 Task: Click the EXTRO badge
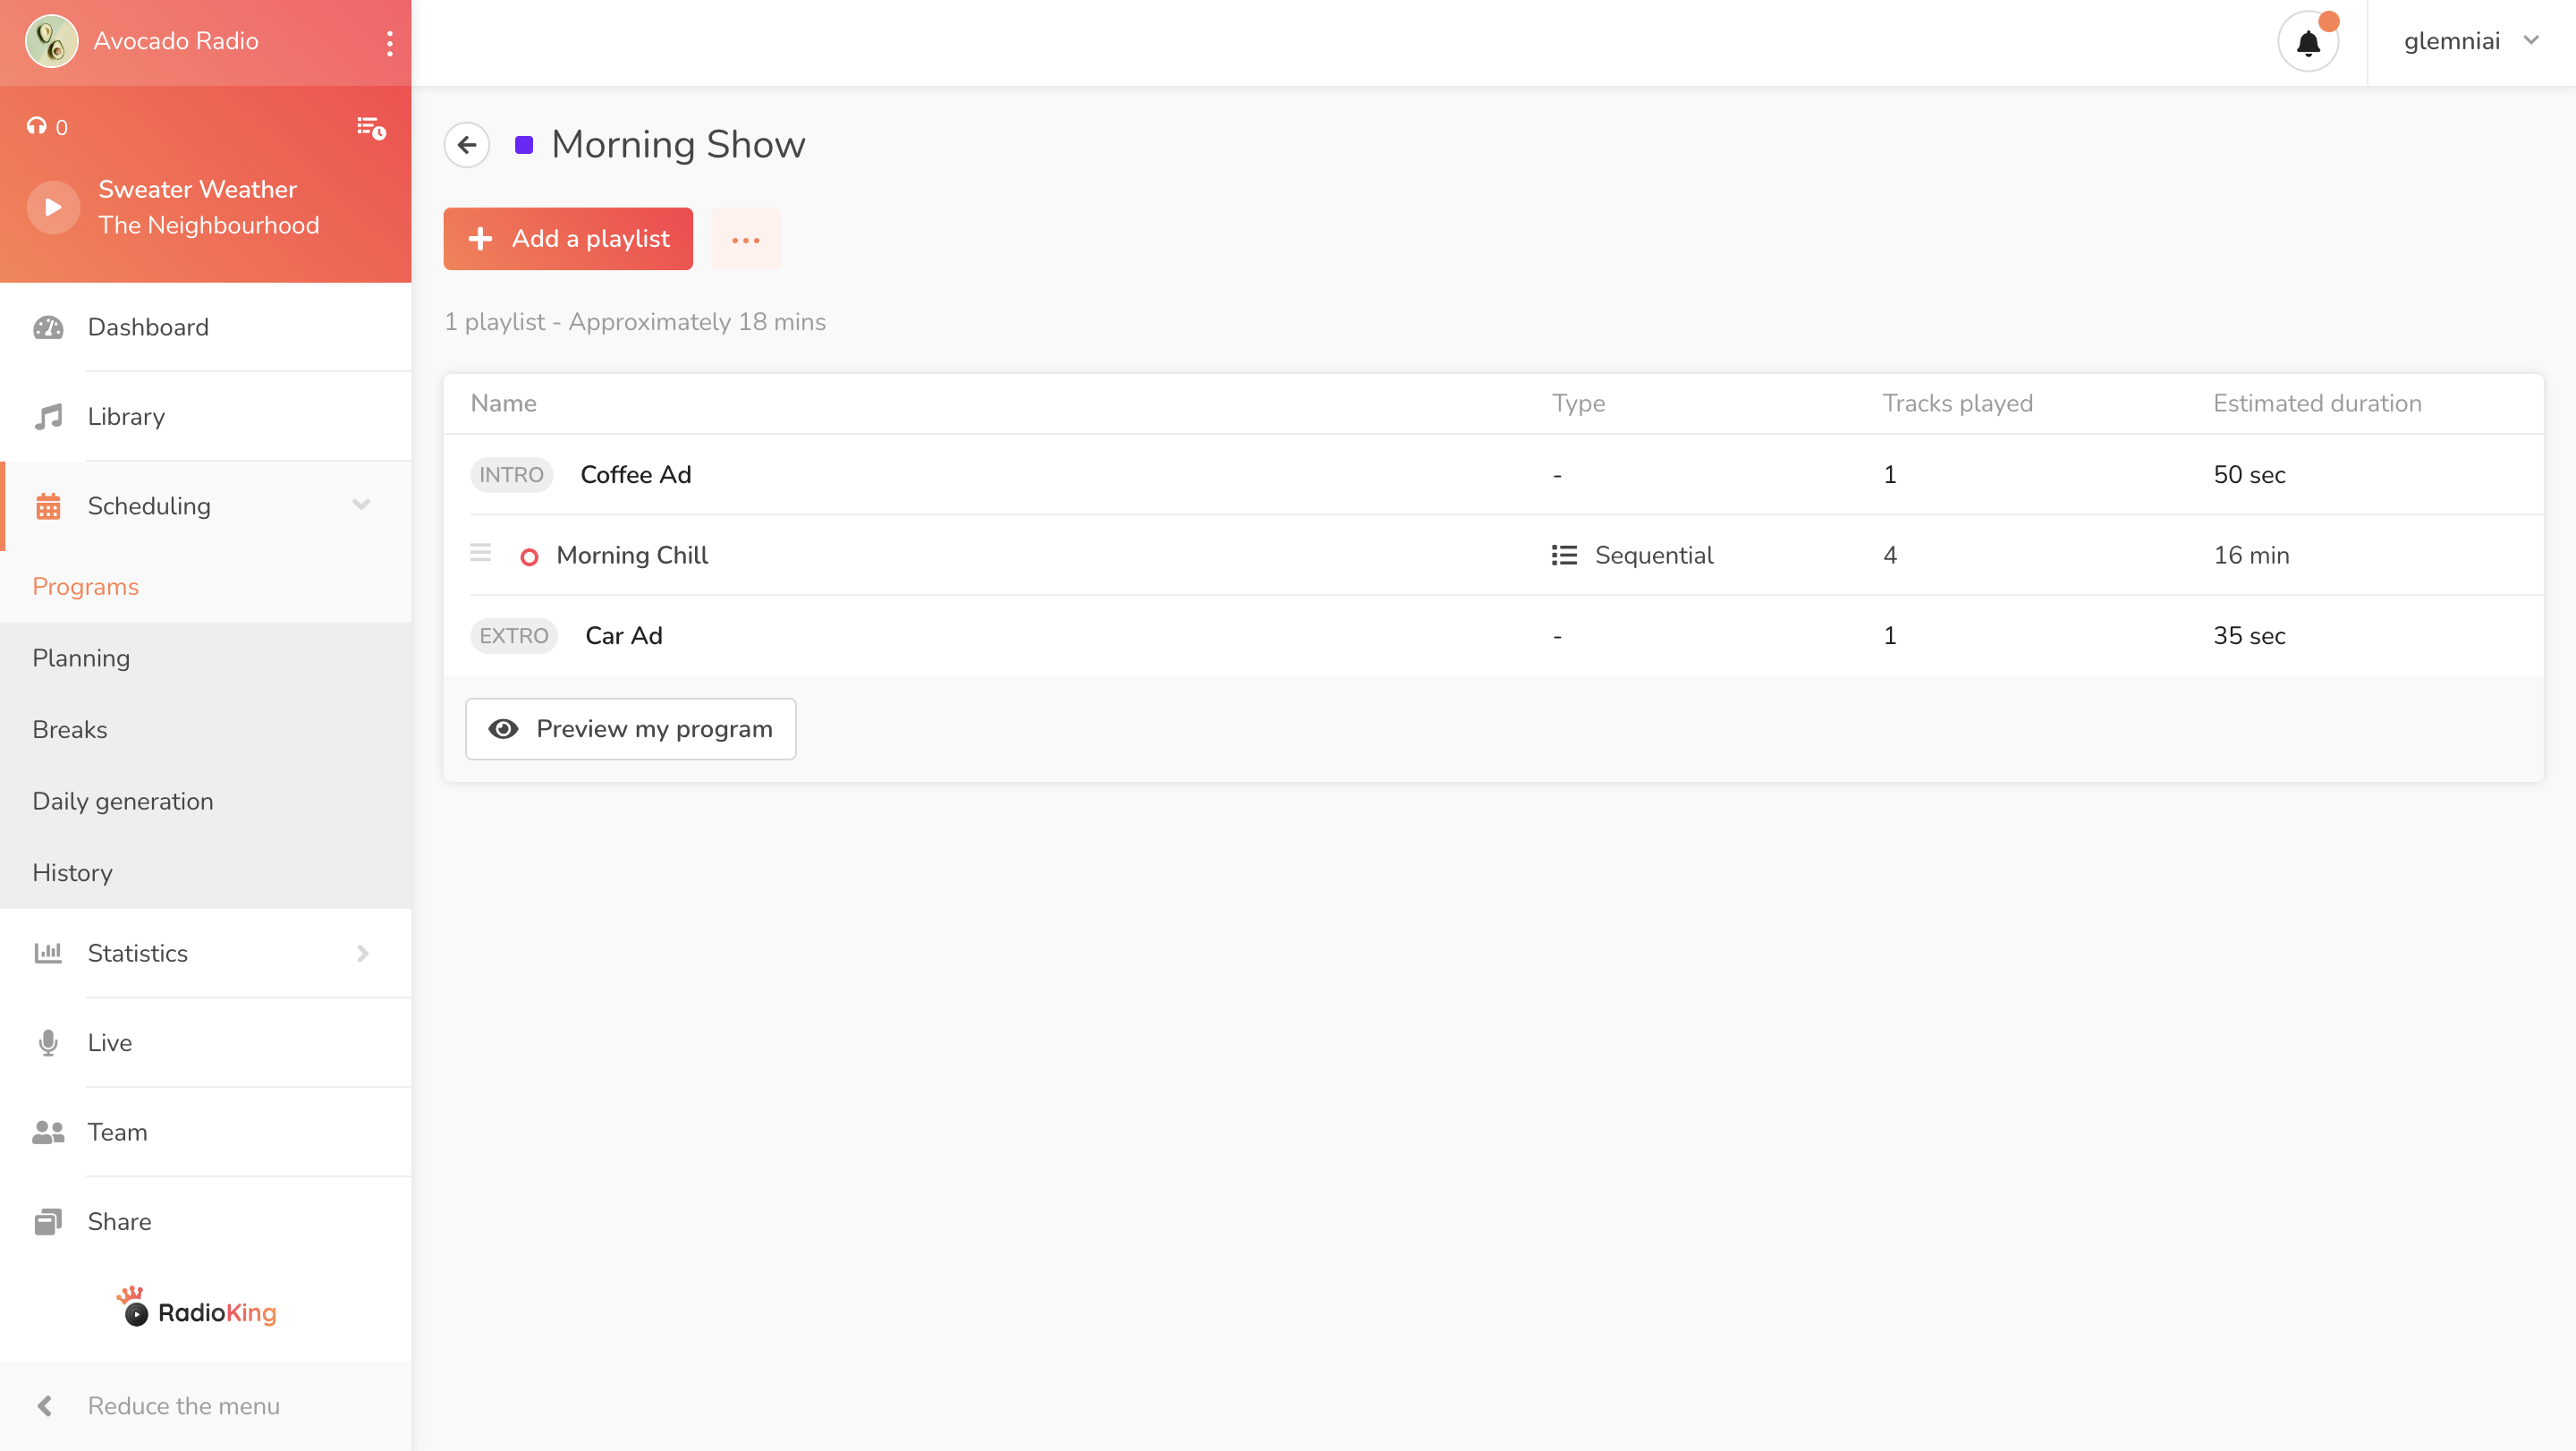click(514, 636)
